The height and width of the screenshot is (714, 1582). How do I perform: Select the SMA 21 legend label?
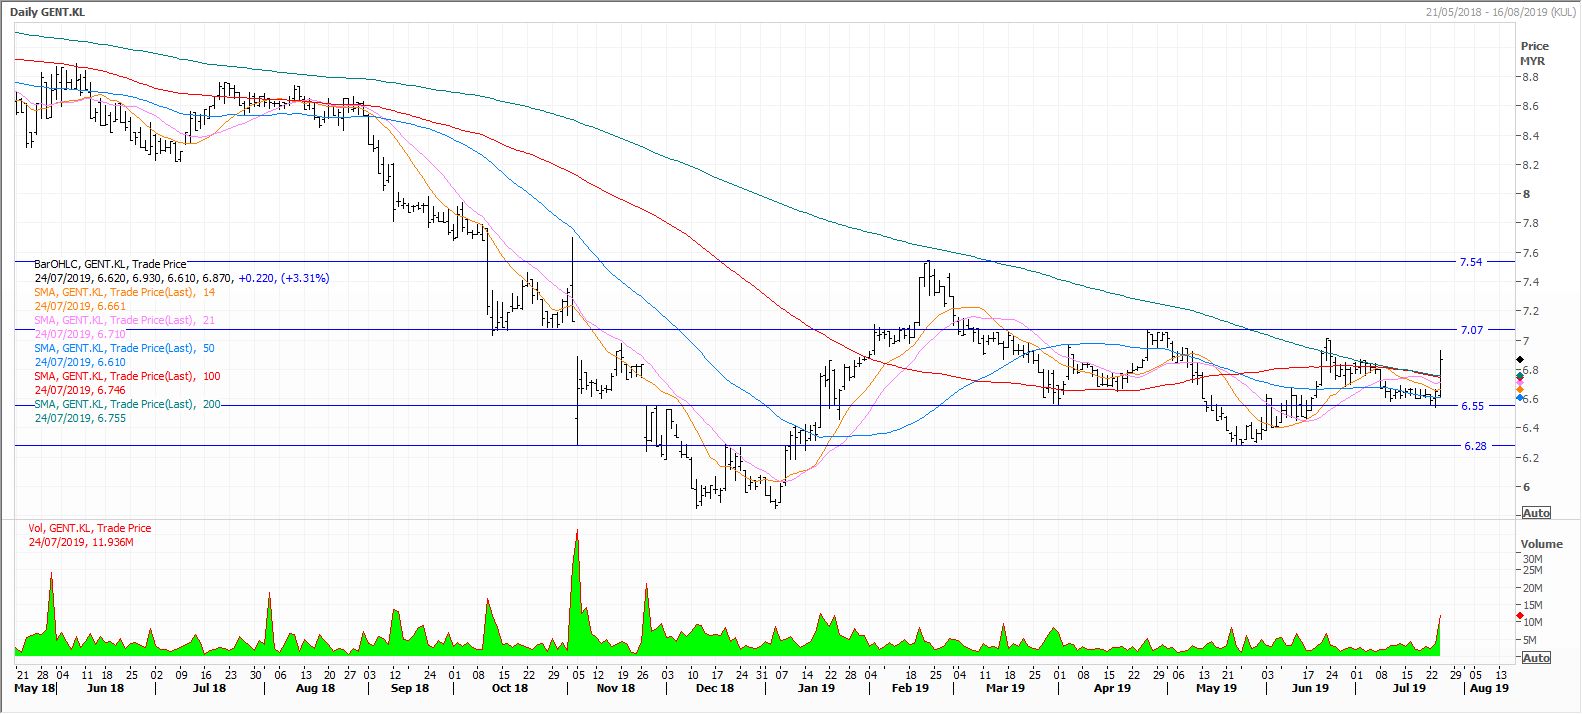(124, 320)
